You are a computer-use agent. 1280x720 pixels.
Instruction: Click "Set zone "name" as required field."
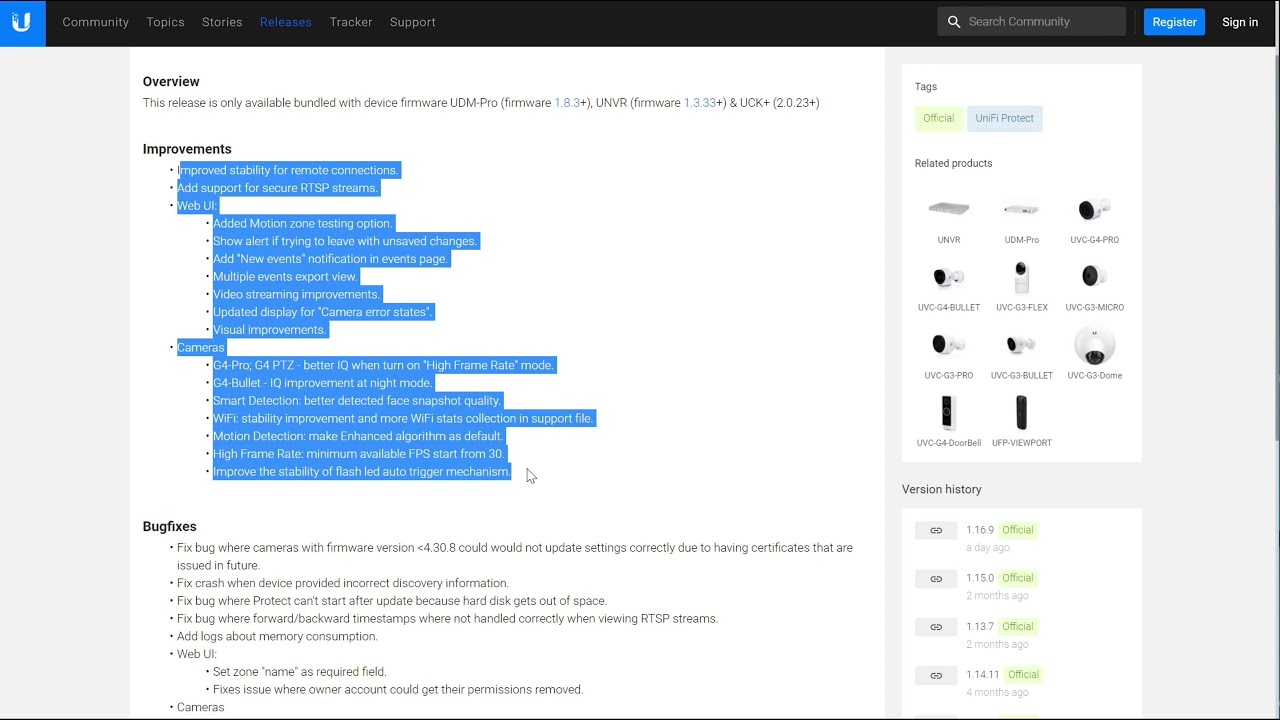tap(299, 672)
